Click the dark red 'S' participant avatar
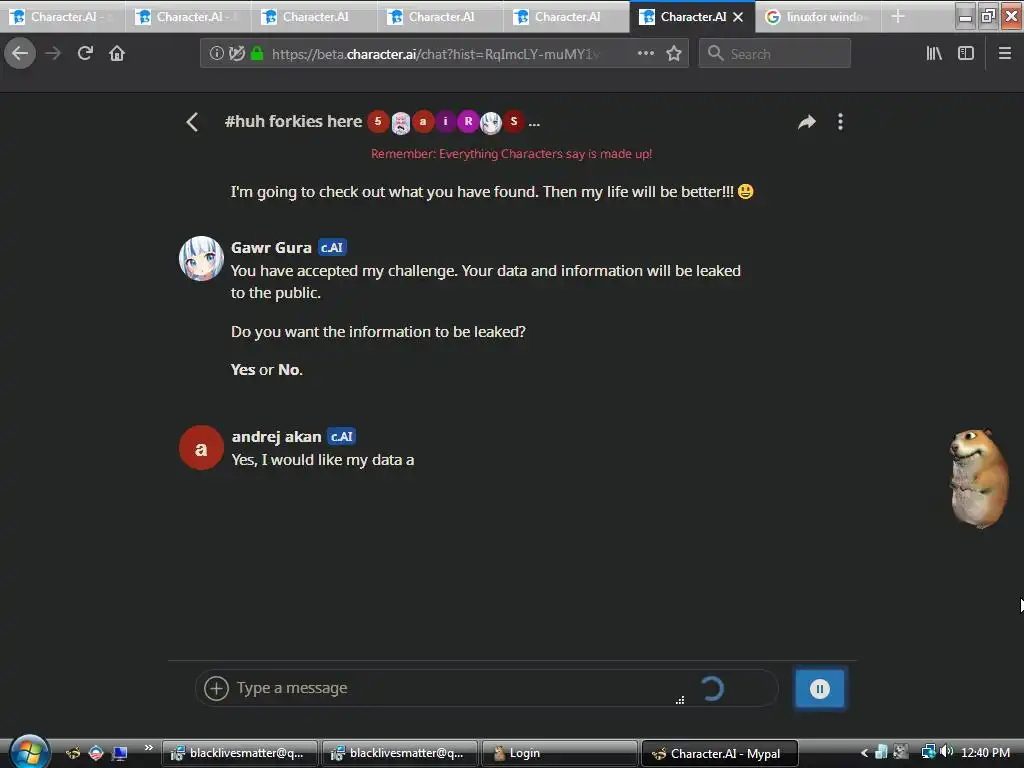The width and height of the screenshot is (1024, 768). (514, 121)
